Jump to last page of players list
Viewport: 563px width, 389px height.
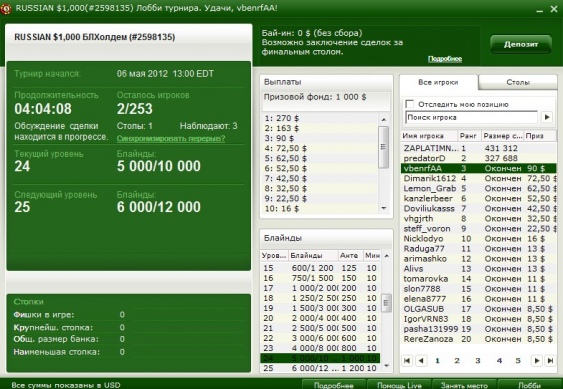coord(550,361)
